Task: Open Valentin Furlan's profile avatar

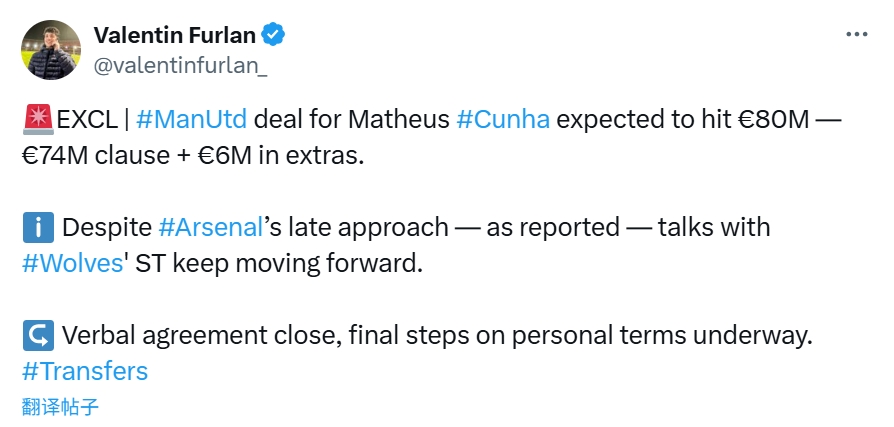Action: (x=50, y=50)
